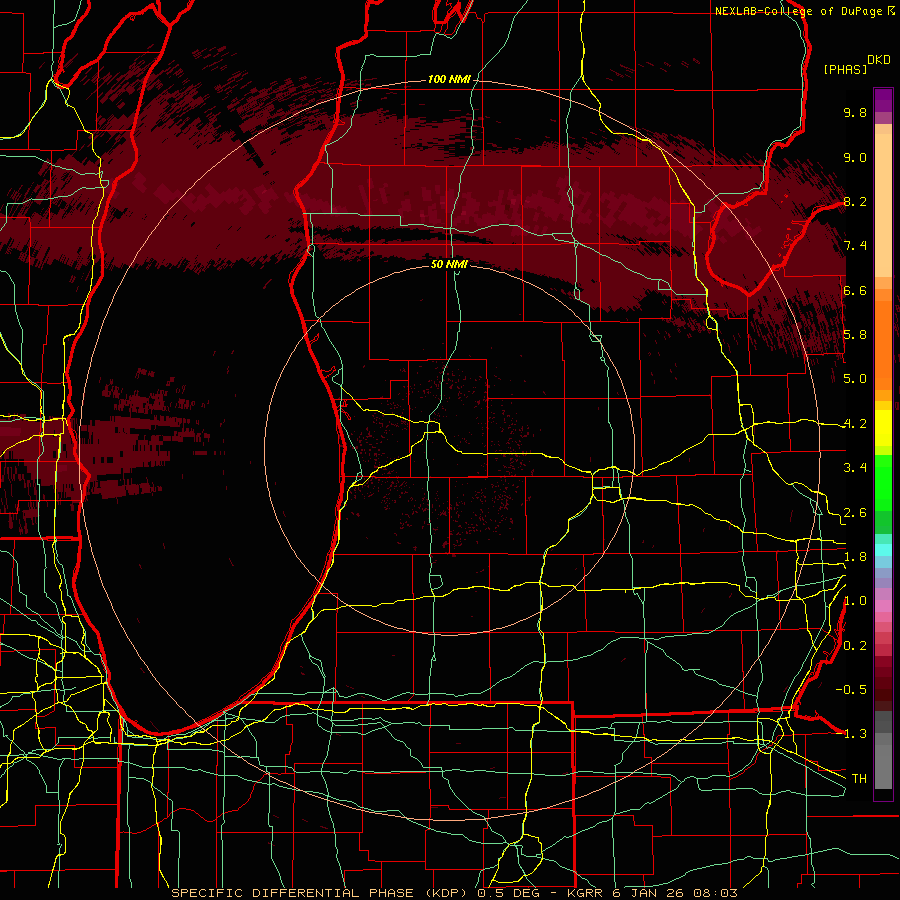Click the 5.0 scale value
This screenshot has height=900, width=900.
[855, 379]
